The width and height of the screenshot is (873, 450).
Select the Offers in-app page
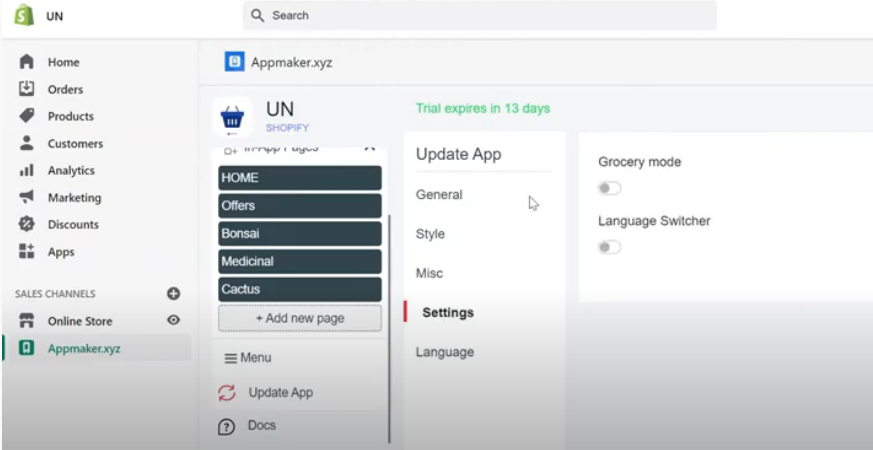300,206
